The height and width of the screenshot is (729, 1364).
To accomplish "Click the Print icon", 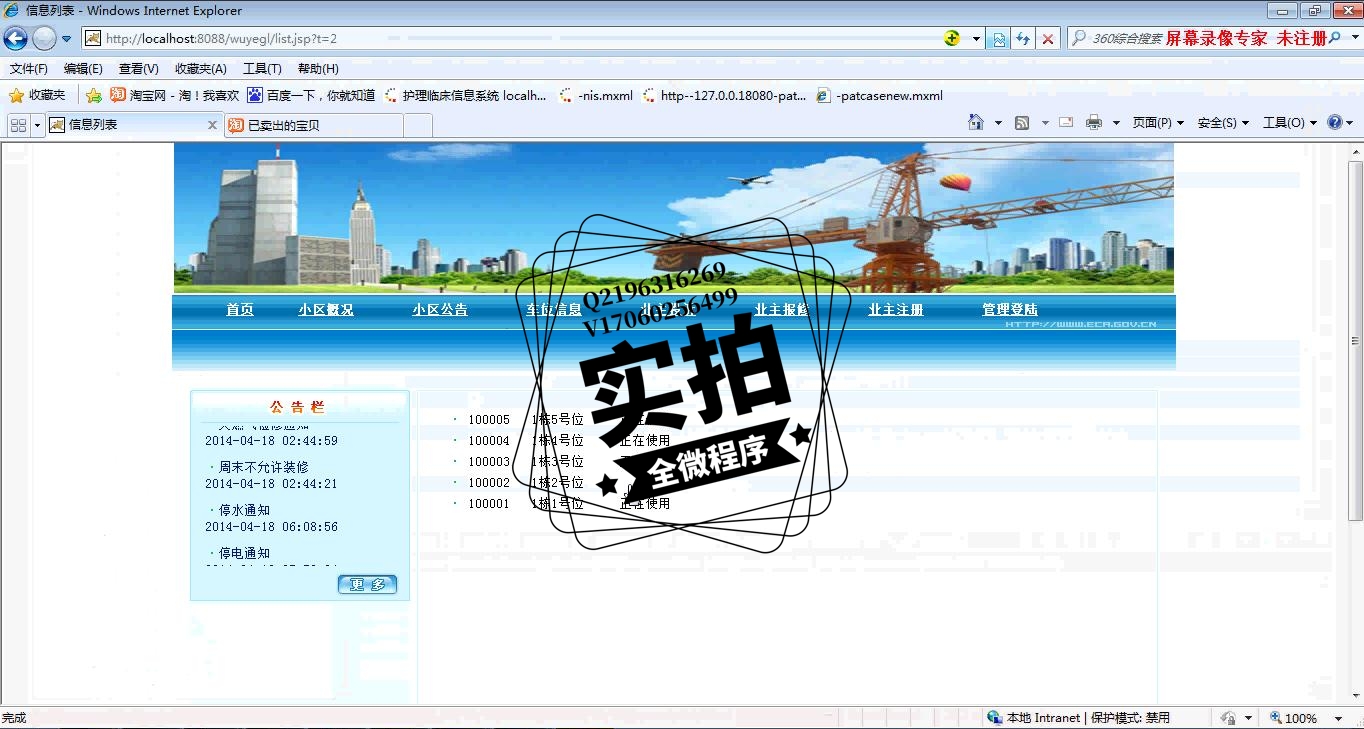I will [x=1094, y=122].
